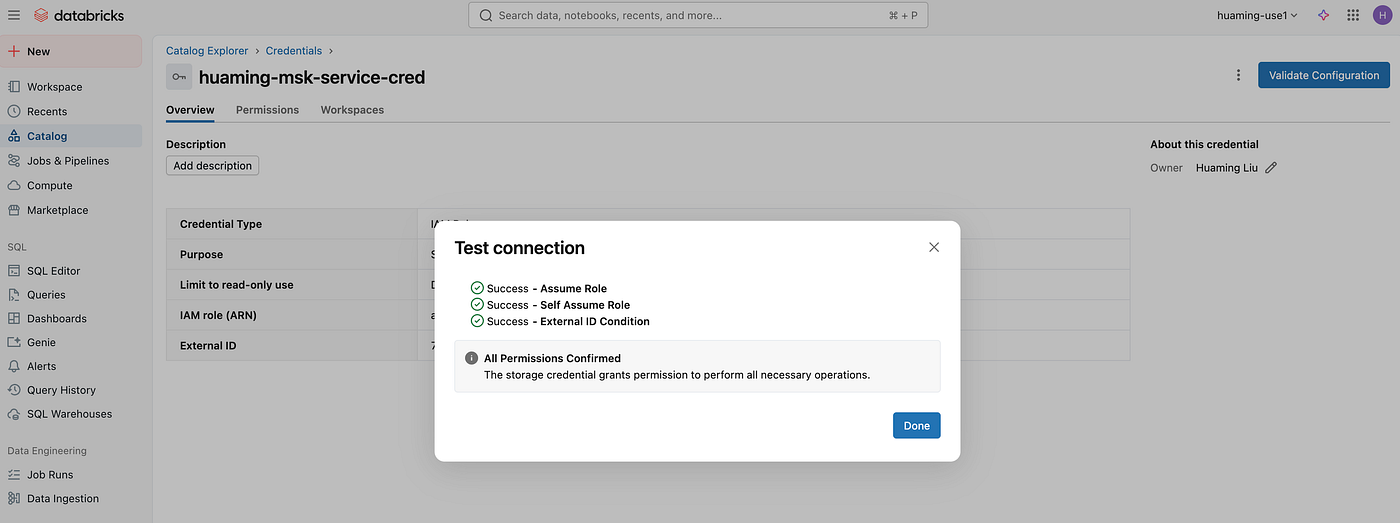Expand the huaming-use1 workspace dropdown
1400x523 pixels.
1257,15
